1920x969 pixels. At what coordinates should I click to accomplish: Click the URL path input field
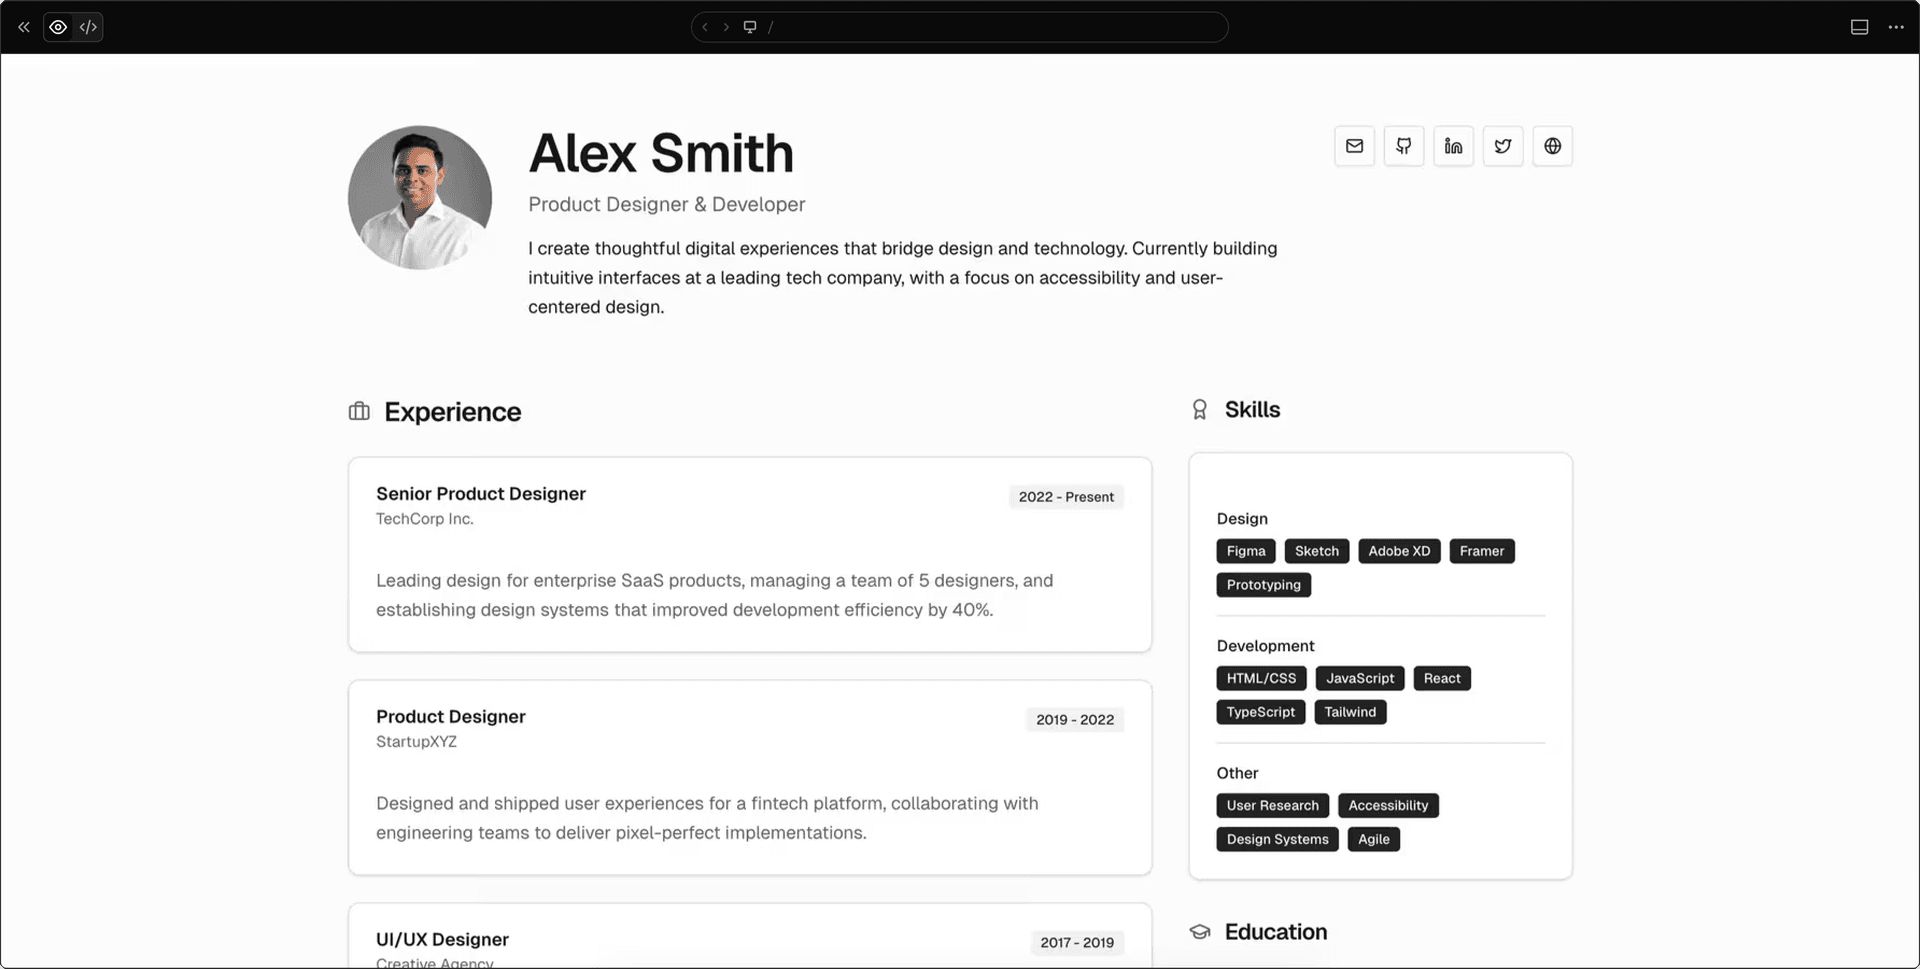click(x=990, y=27)
